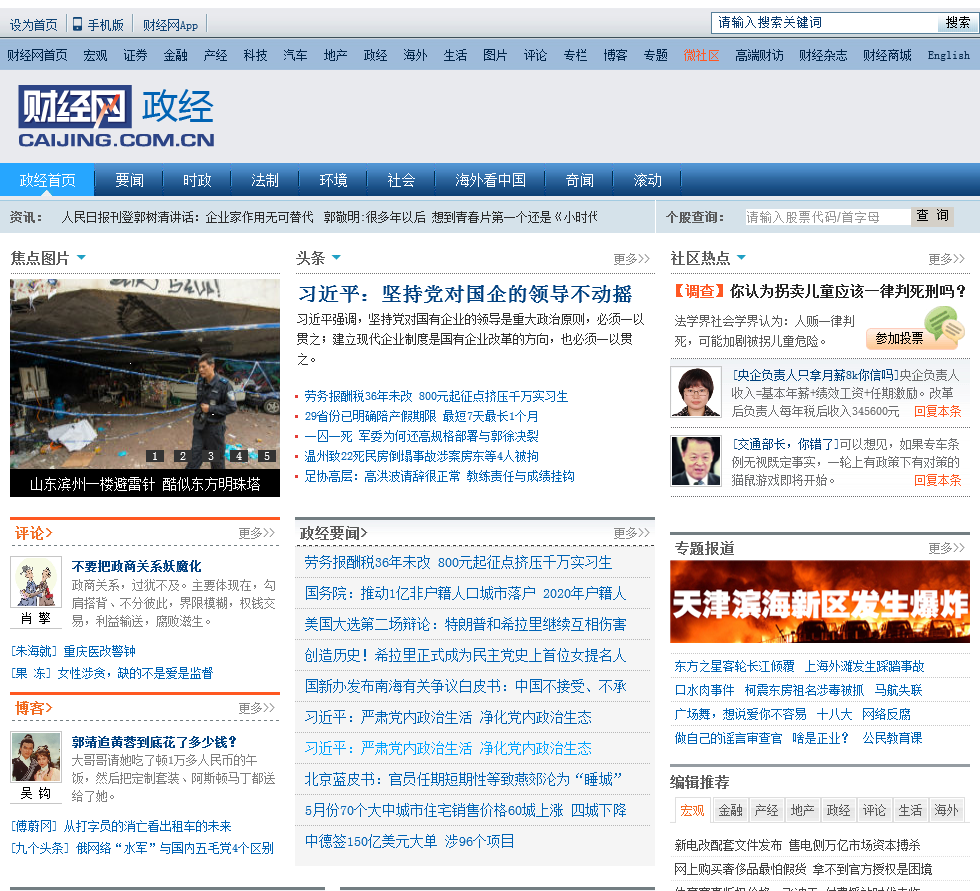
Task: Open the 天津滨海新区发生爆炸 banner
Action: coord(819,602)
